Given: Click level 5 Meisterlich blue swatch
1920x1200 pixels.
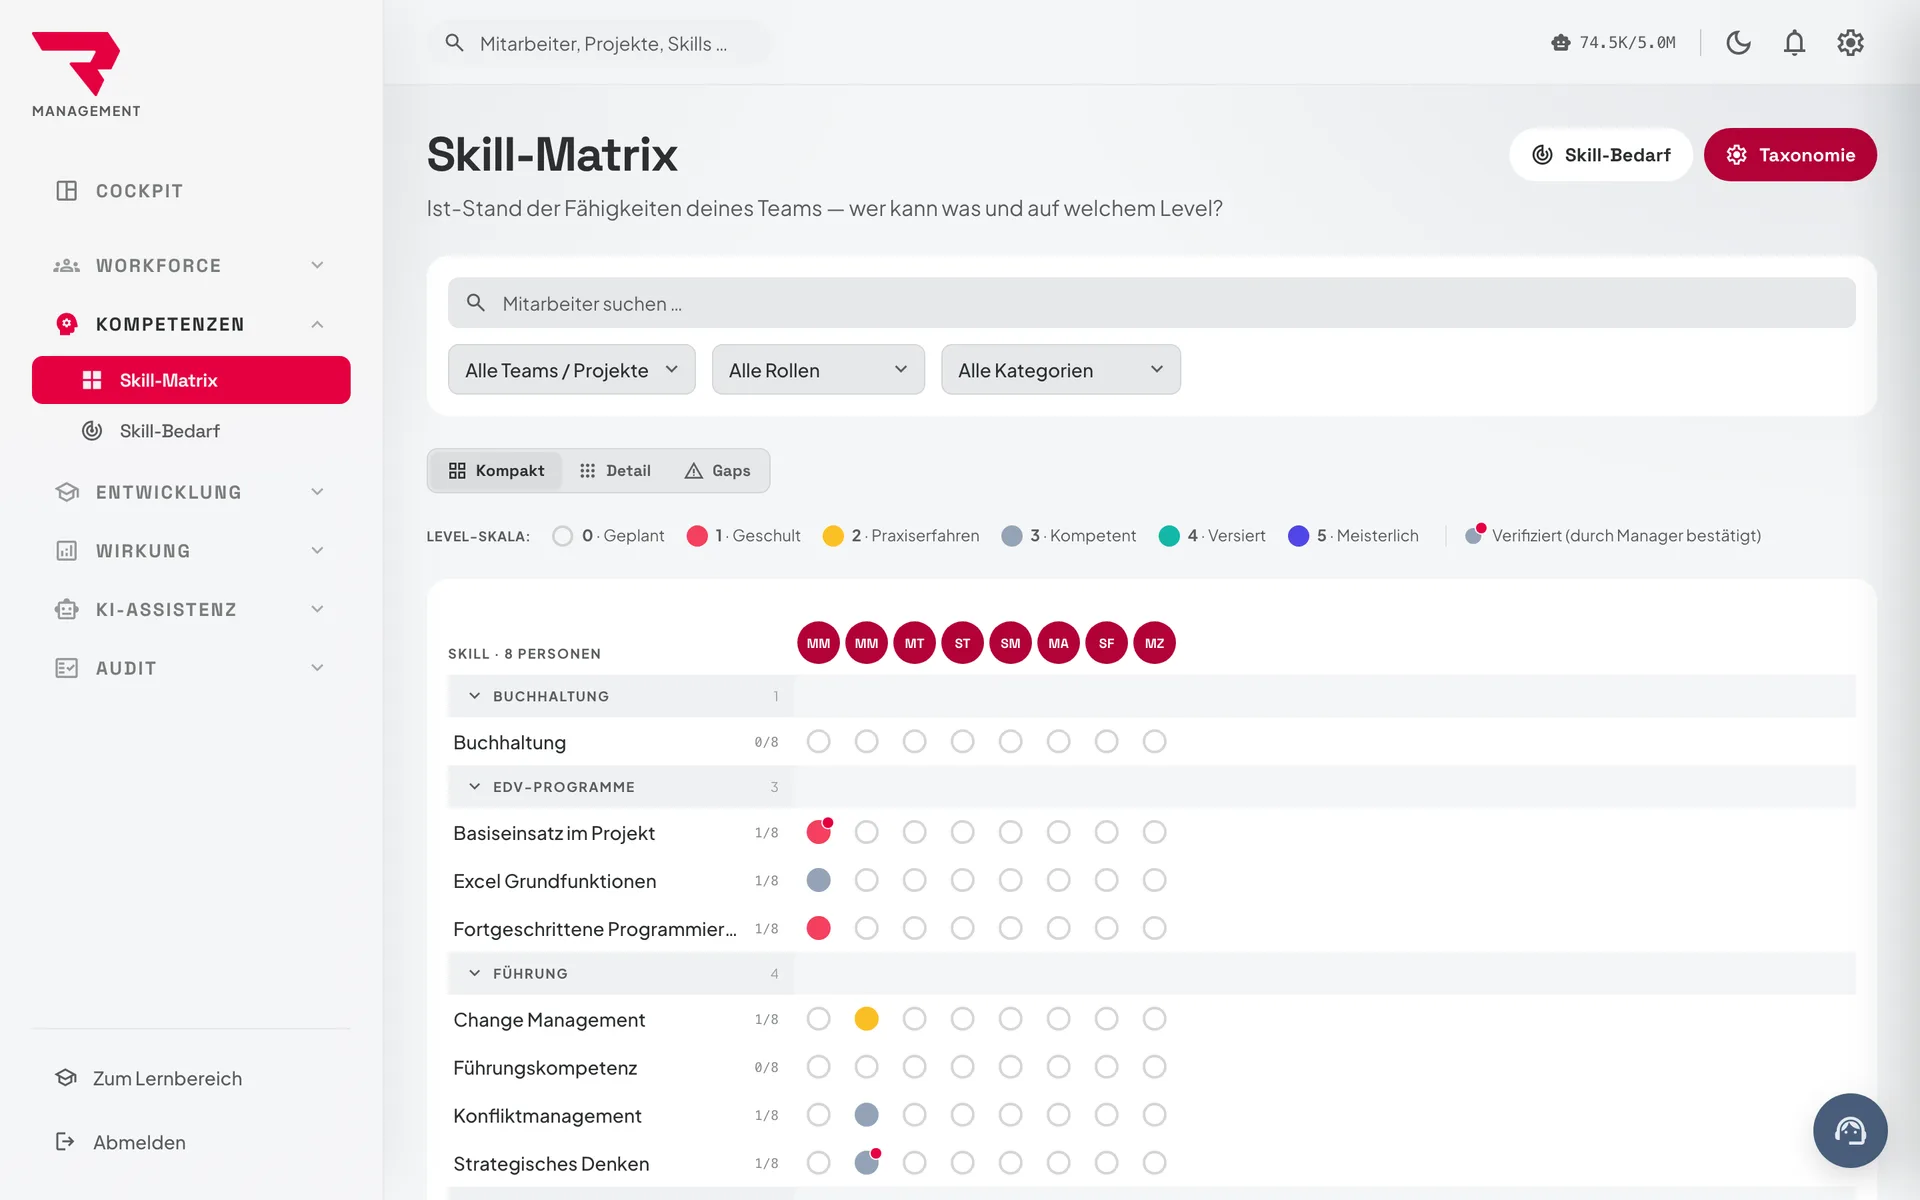Looking at the screenshot, I should click(x=1298, y=536).
